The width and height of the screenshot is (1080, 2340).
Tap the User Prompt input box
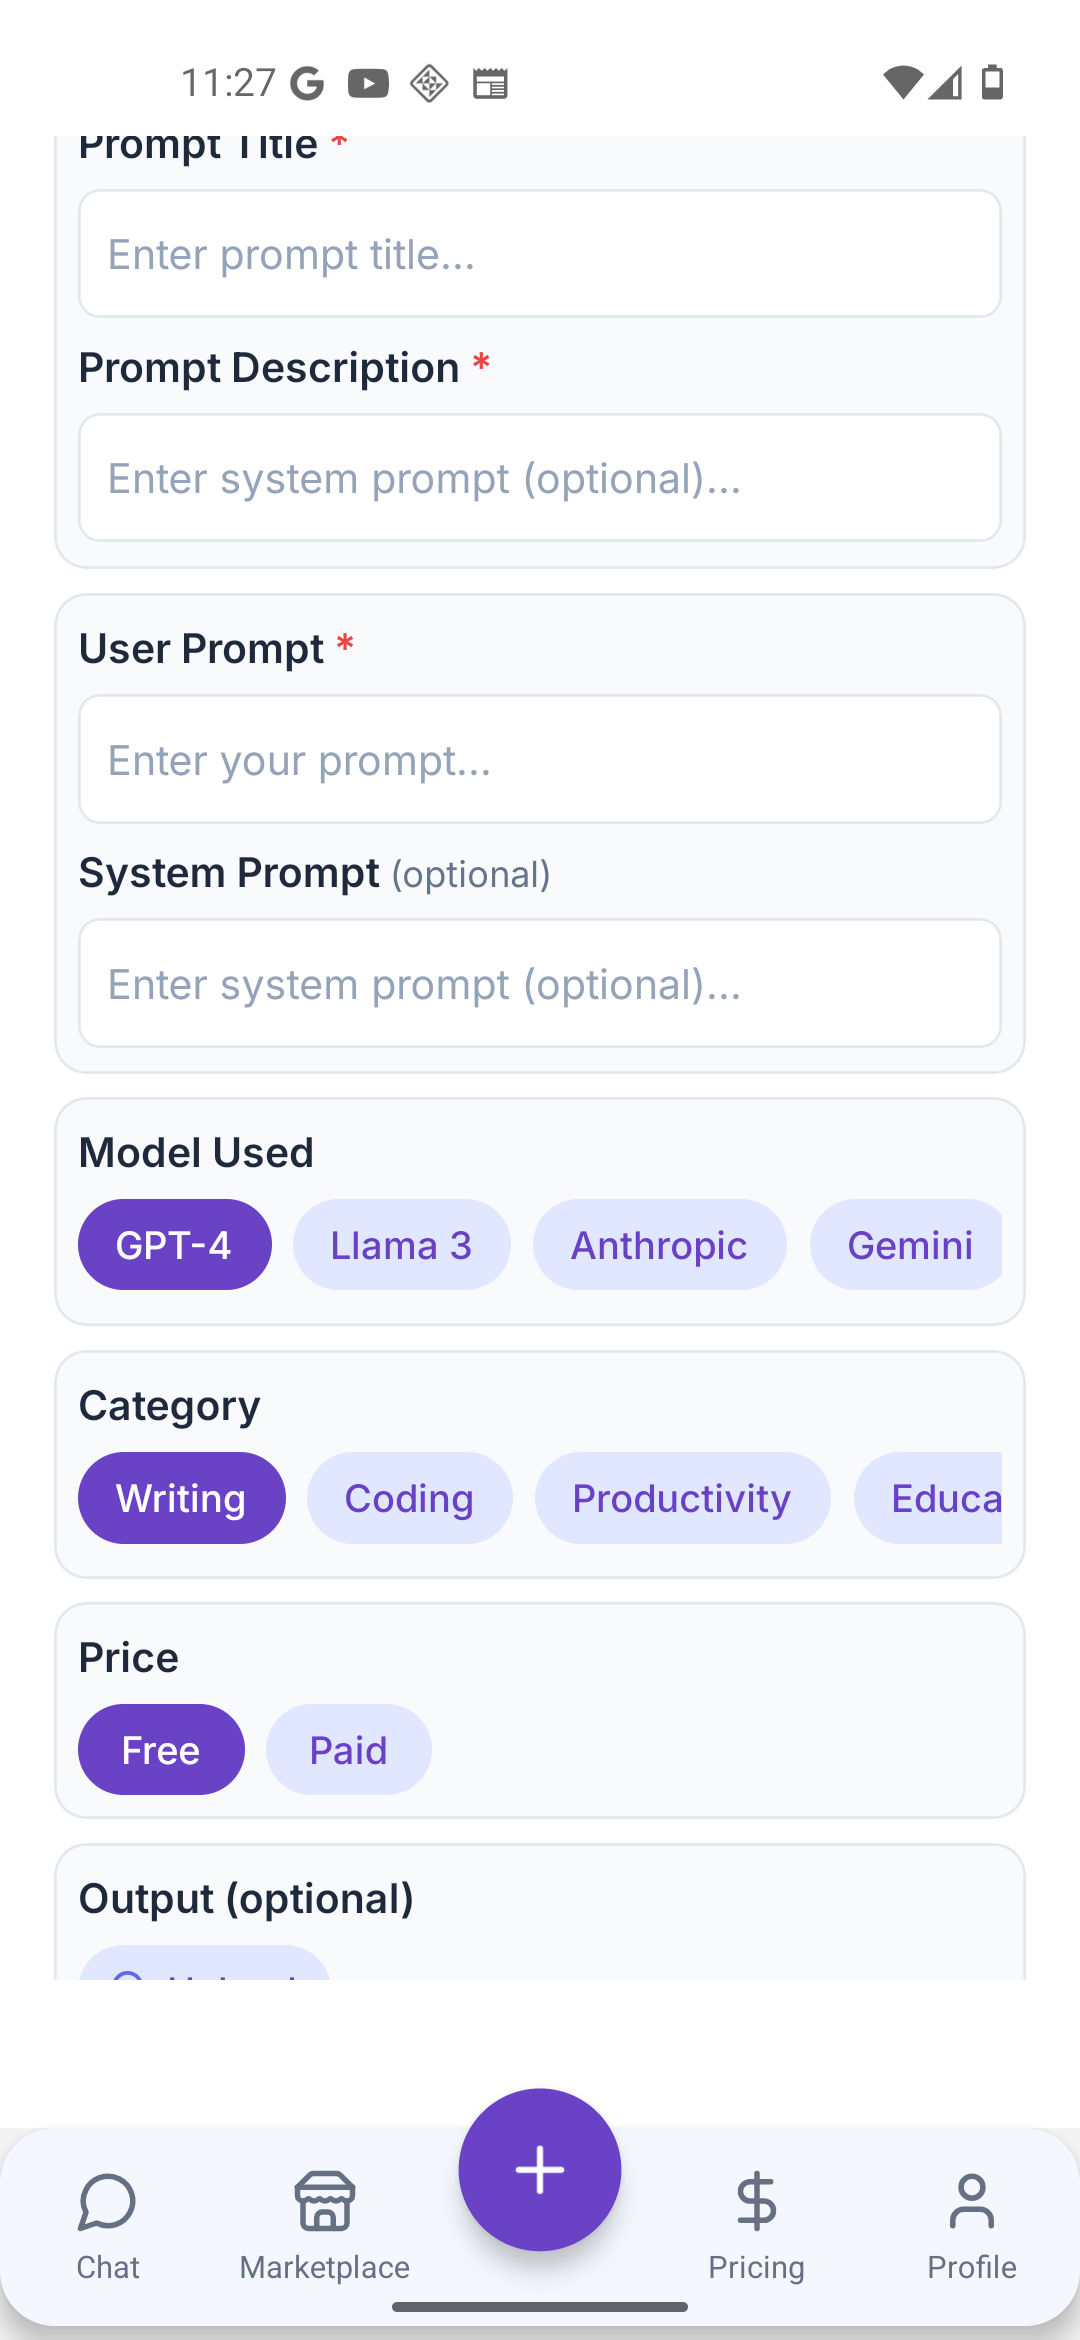(x=540, y=760)
